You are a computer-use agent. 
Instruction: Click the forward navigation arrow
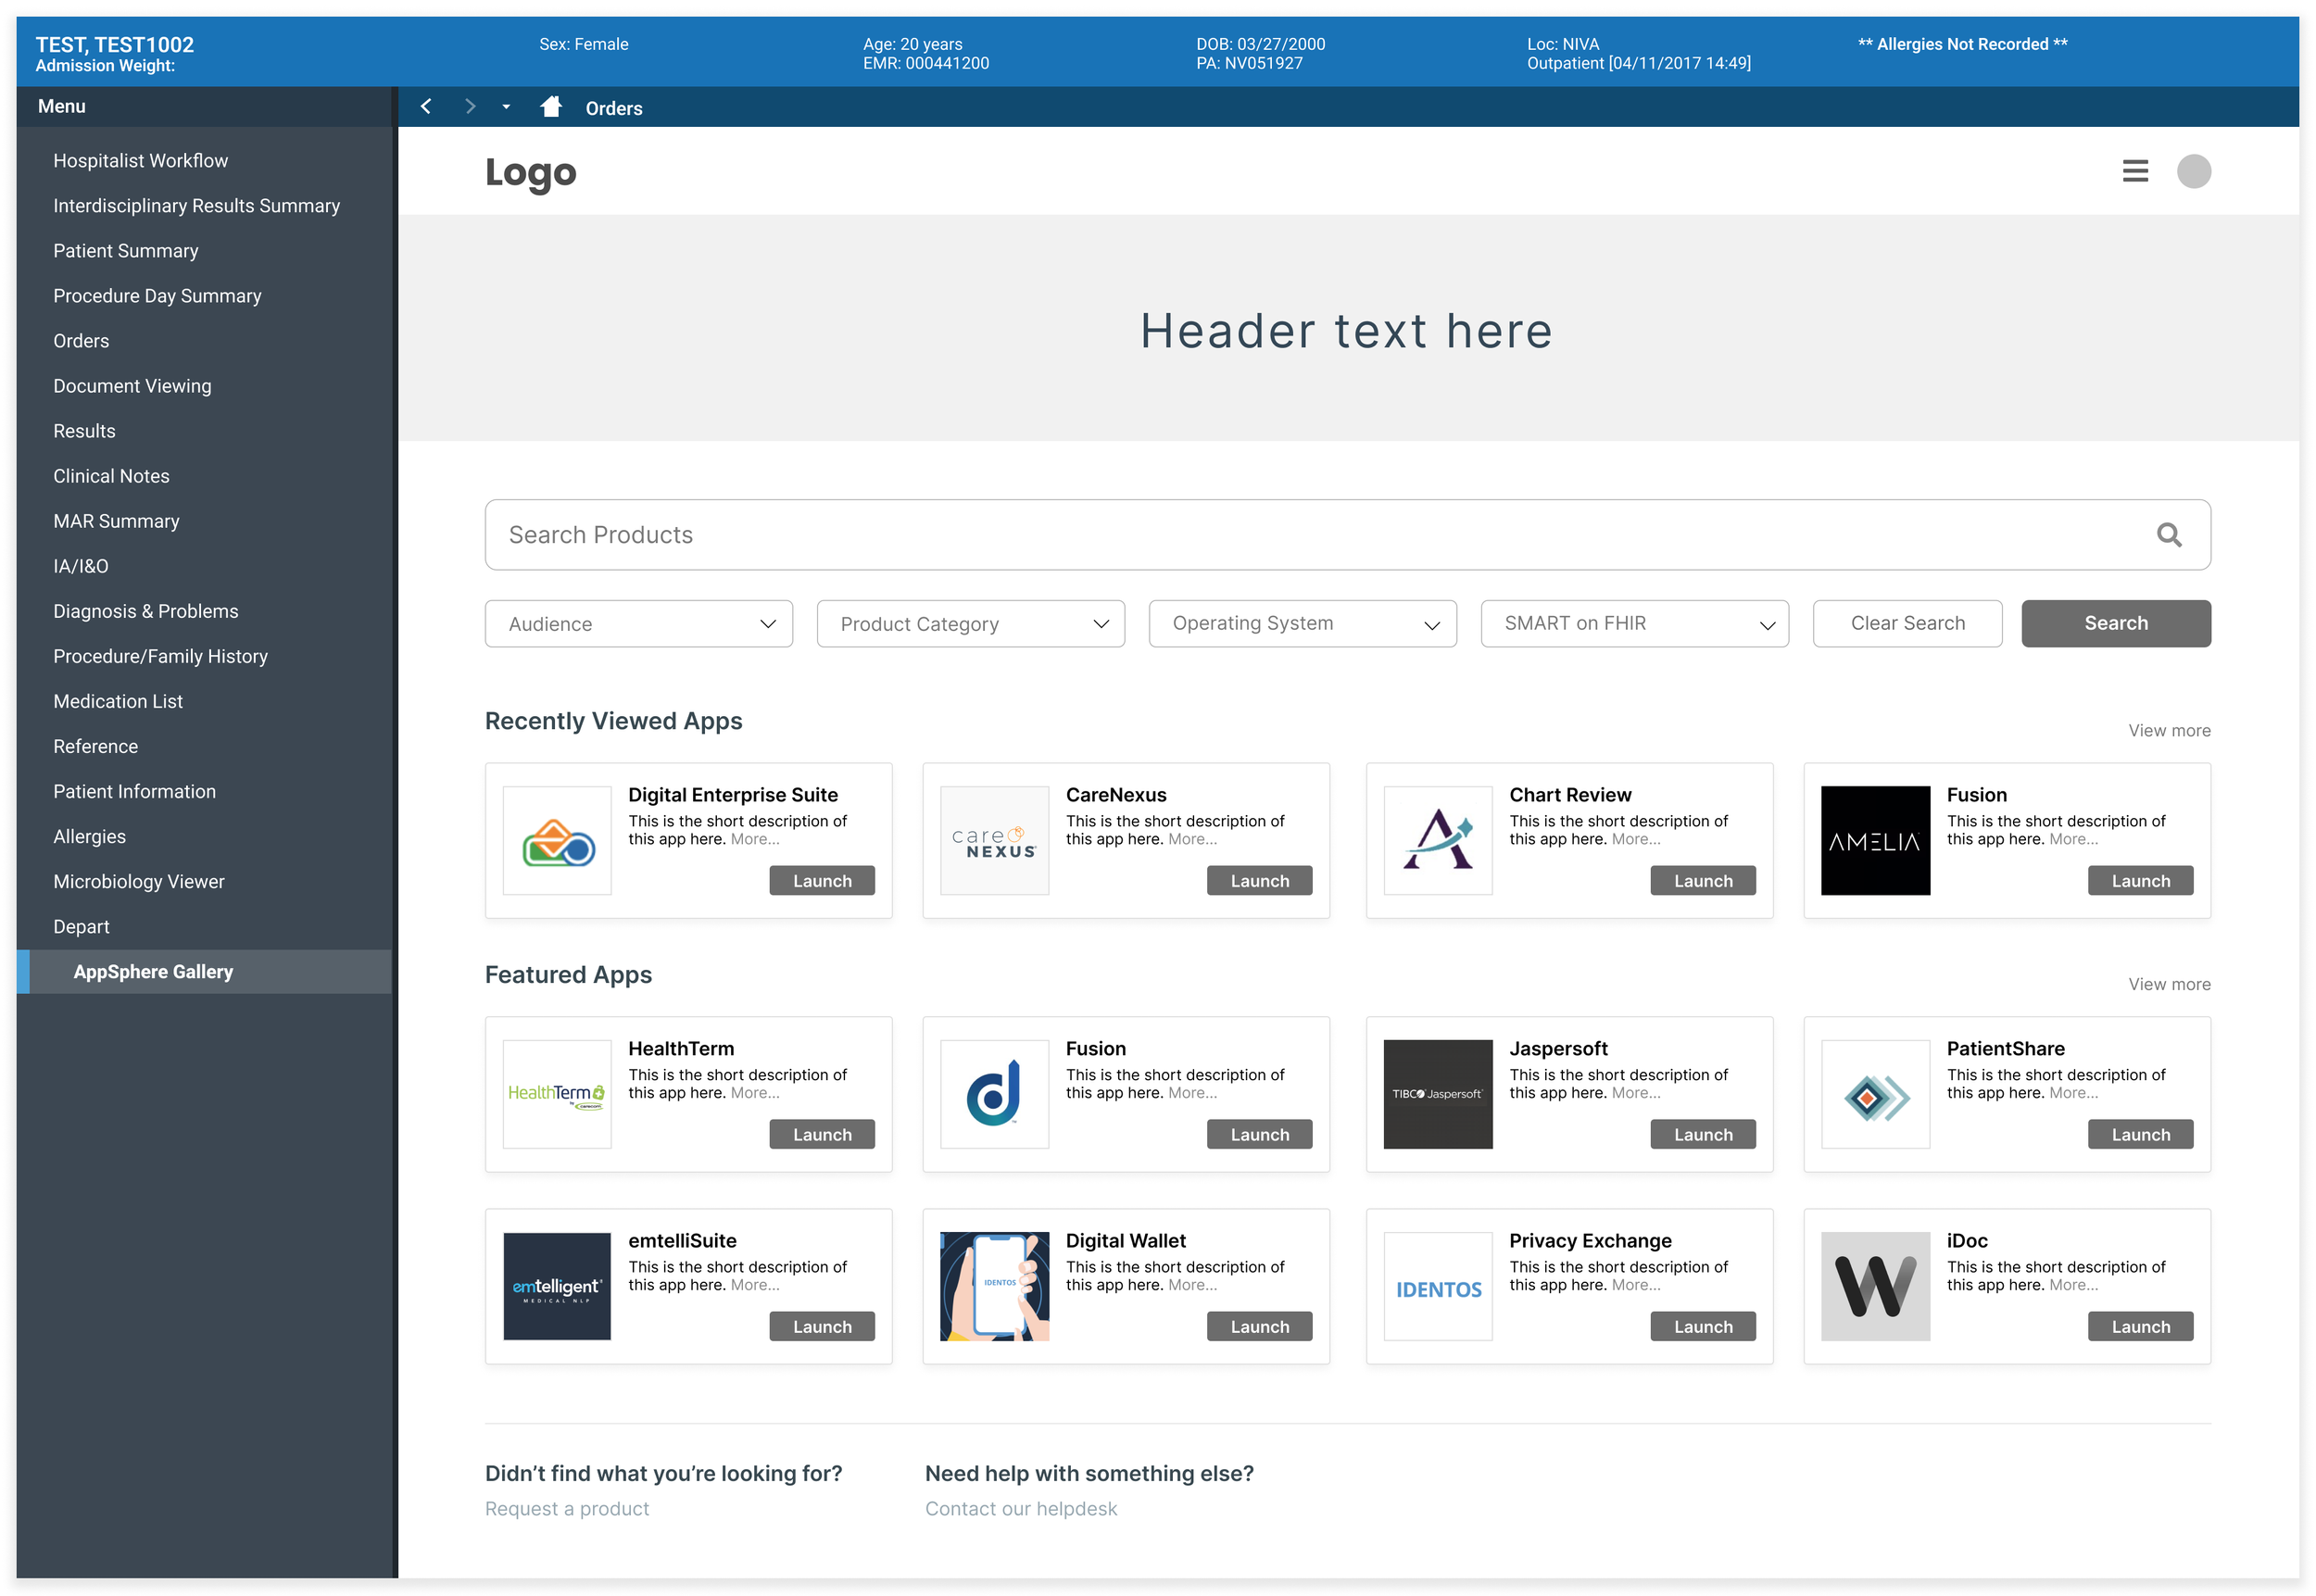pos(470,107)
